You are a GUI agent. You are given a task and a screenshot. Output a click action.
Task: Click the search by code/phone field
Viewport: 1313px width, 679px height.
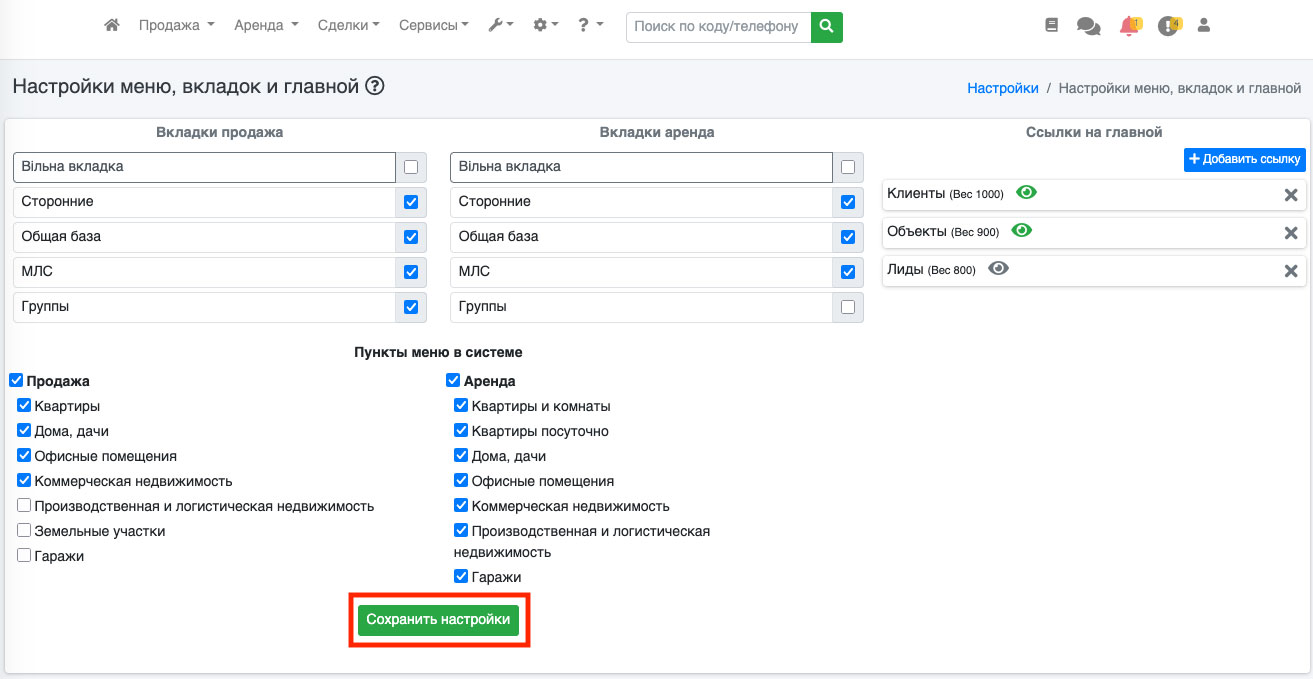click(x=717, y=27)
